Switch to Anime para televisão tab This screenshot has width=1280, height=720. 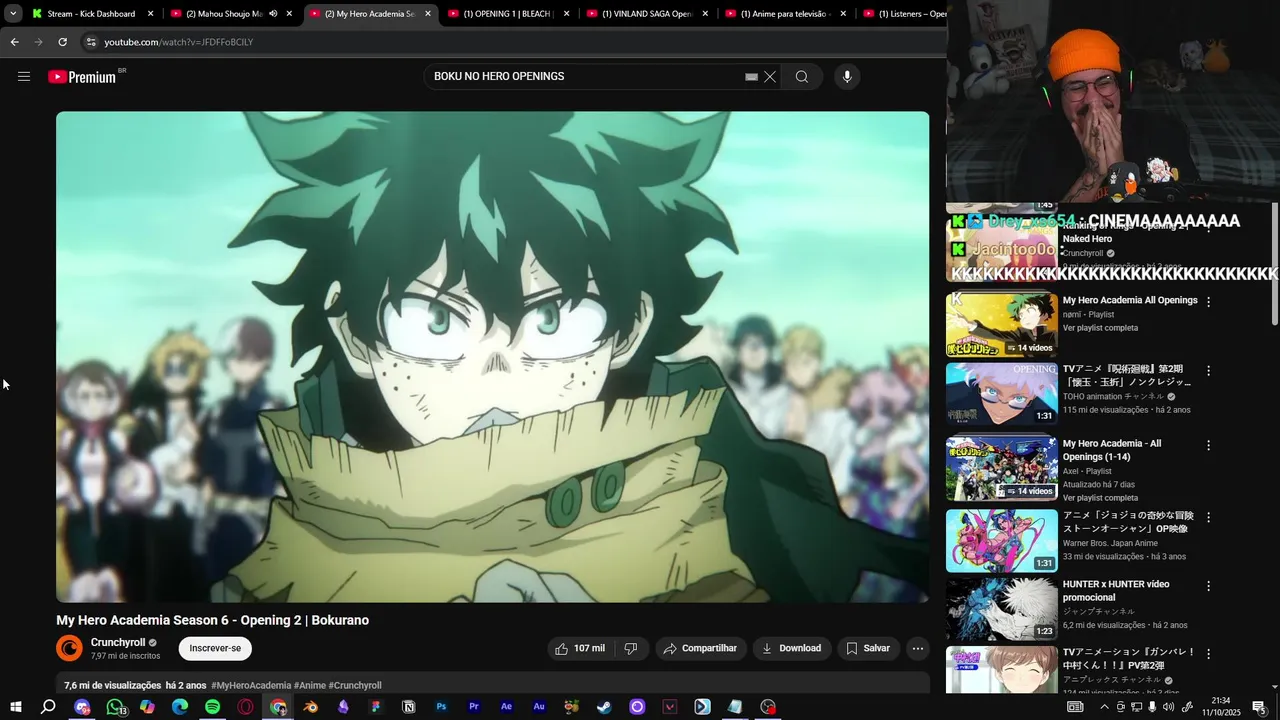[x=785, y=14]
